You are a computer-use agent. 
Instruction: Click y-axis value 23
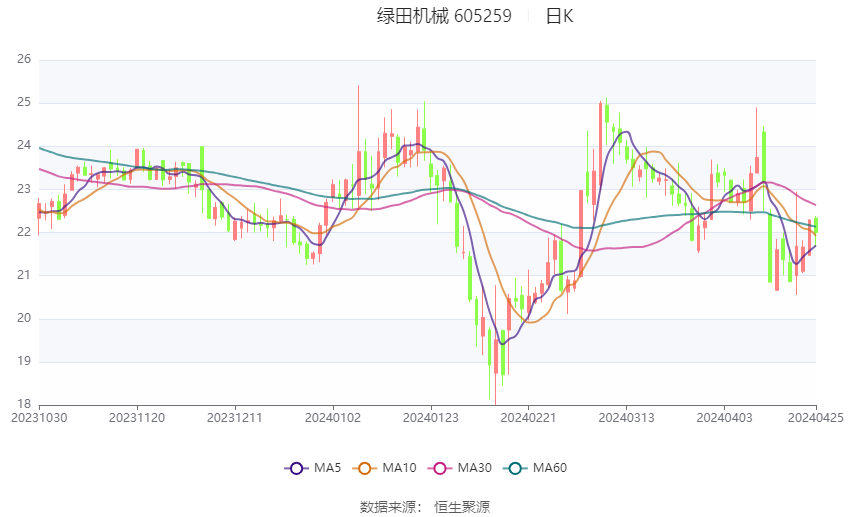[x=24, y=189]
